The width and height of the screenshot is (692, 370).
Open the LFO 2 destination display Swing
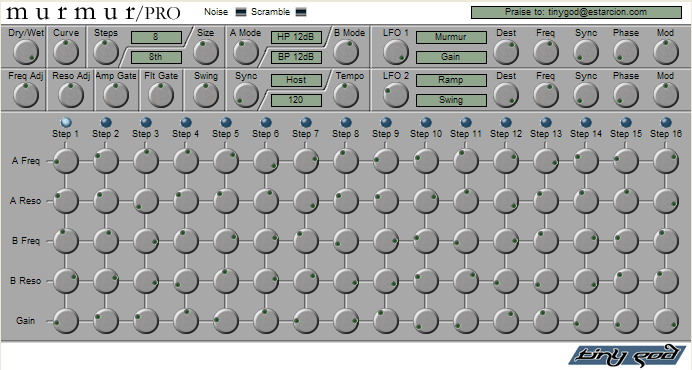pyautogui.click(x=451, y=100)
